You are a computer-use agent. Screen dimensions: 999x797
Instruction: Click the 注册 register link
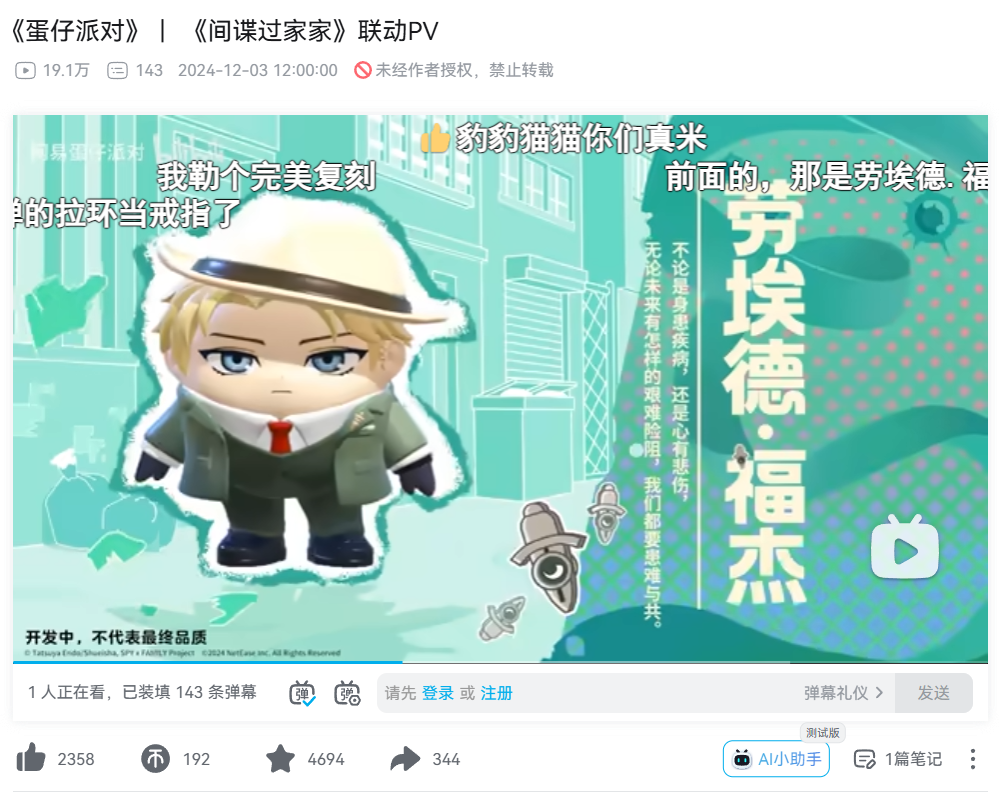point(496,693)
